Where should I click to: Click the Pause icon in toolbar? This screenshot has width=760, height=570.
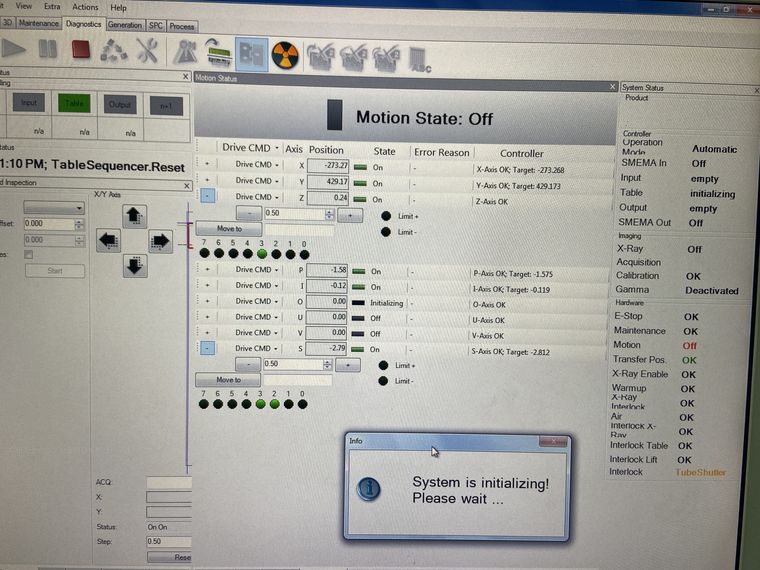click(47, 49)
